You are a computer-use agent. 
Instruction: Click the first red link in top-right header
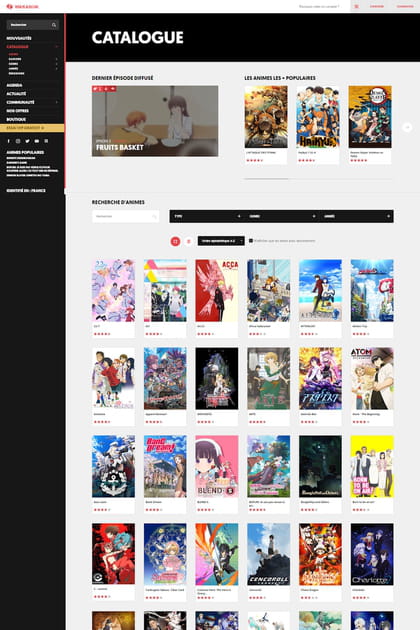(377, 6)
